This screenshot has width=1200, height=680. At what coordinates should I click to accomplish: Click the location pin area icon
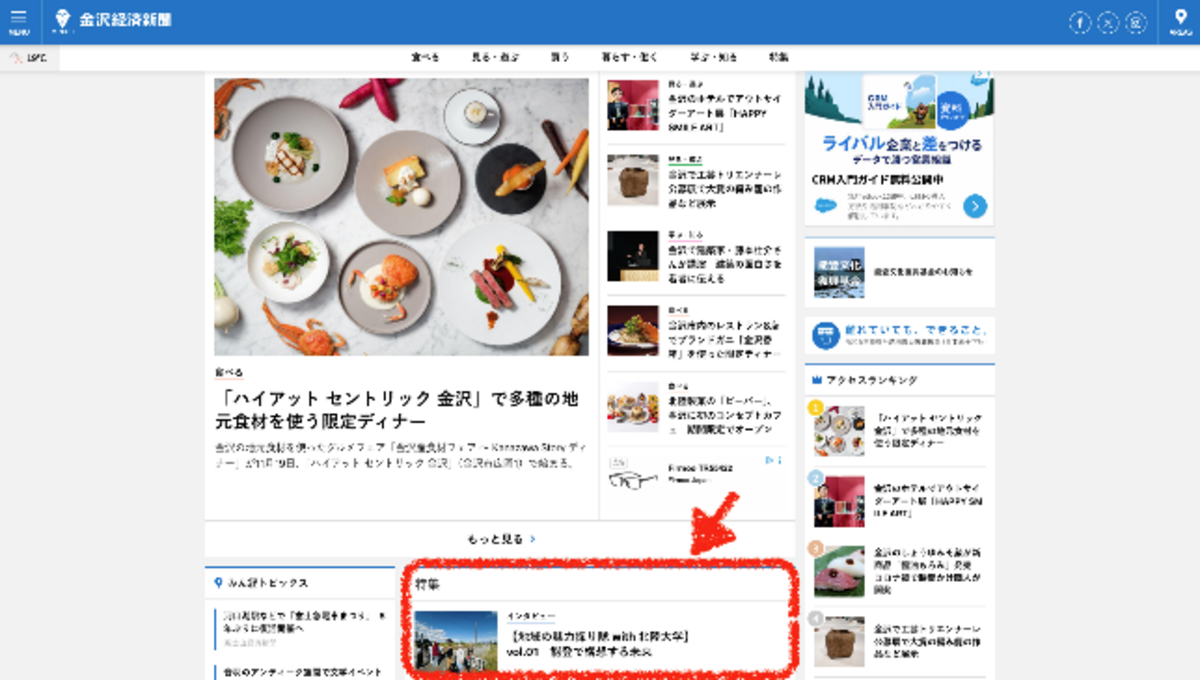[x=1180, y=21]
